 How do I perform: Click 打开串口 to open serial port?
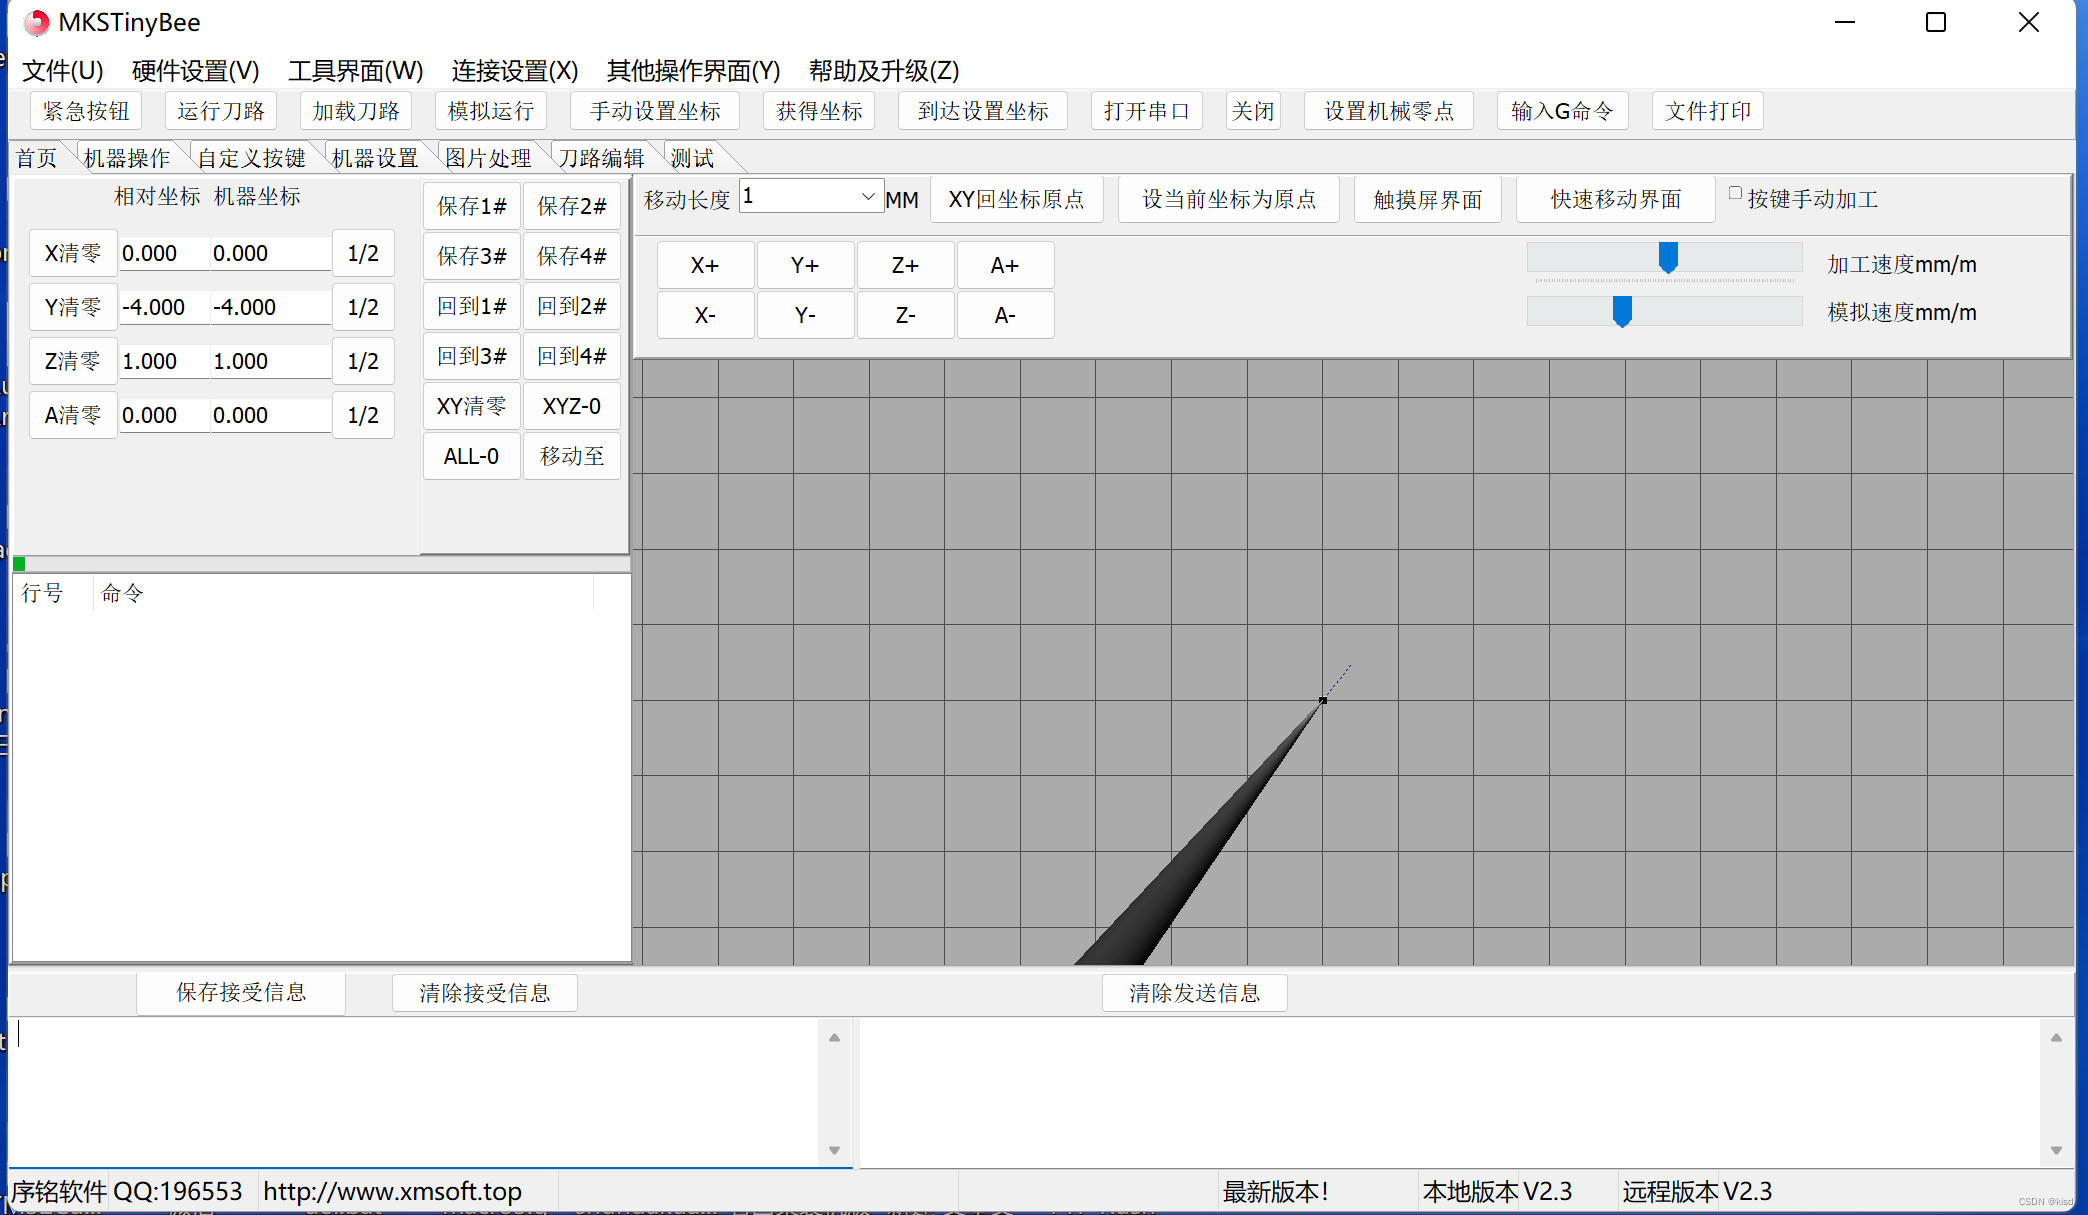pos(1145,111)
